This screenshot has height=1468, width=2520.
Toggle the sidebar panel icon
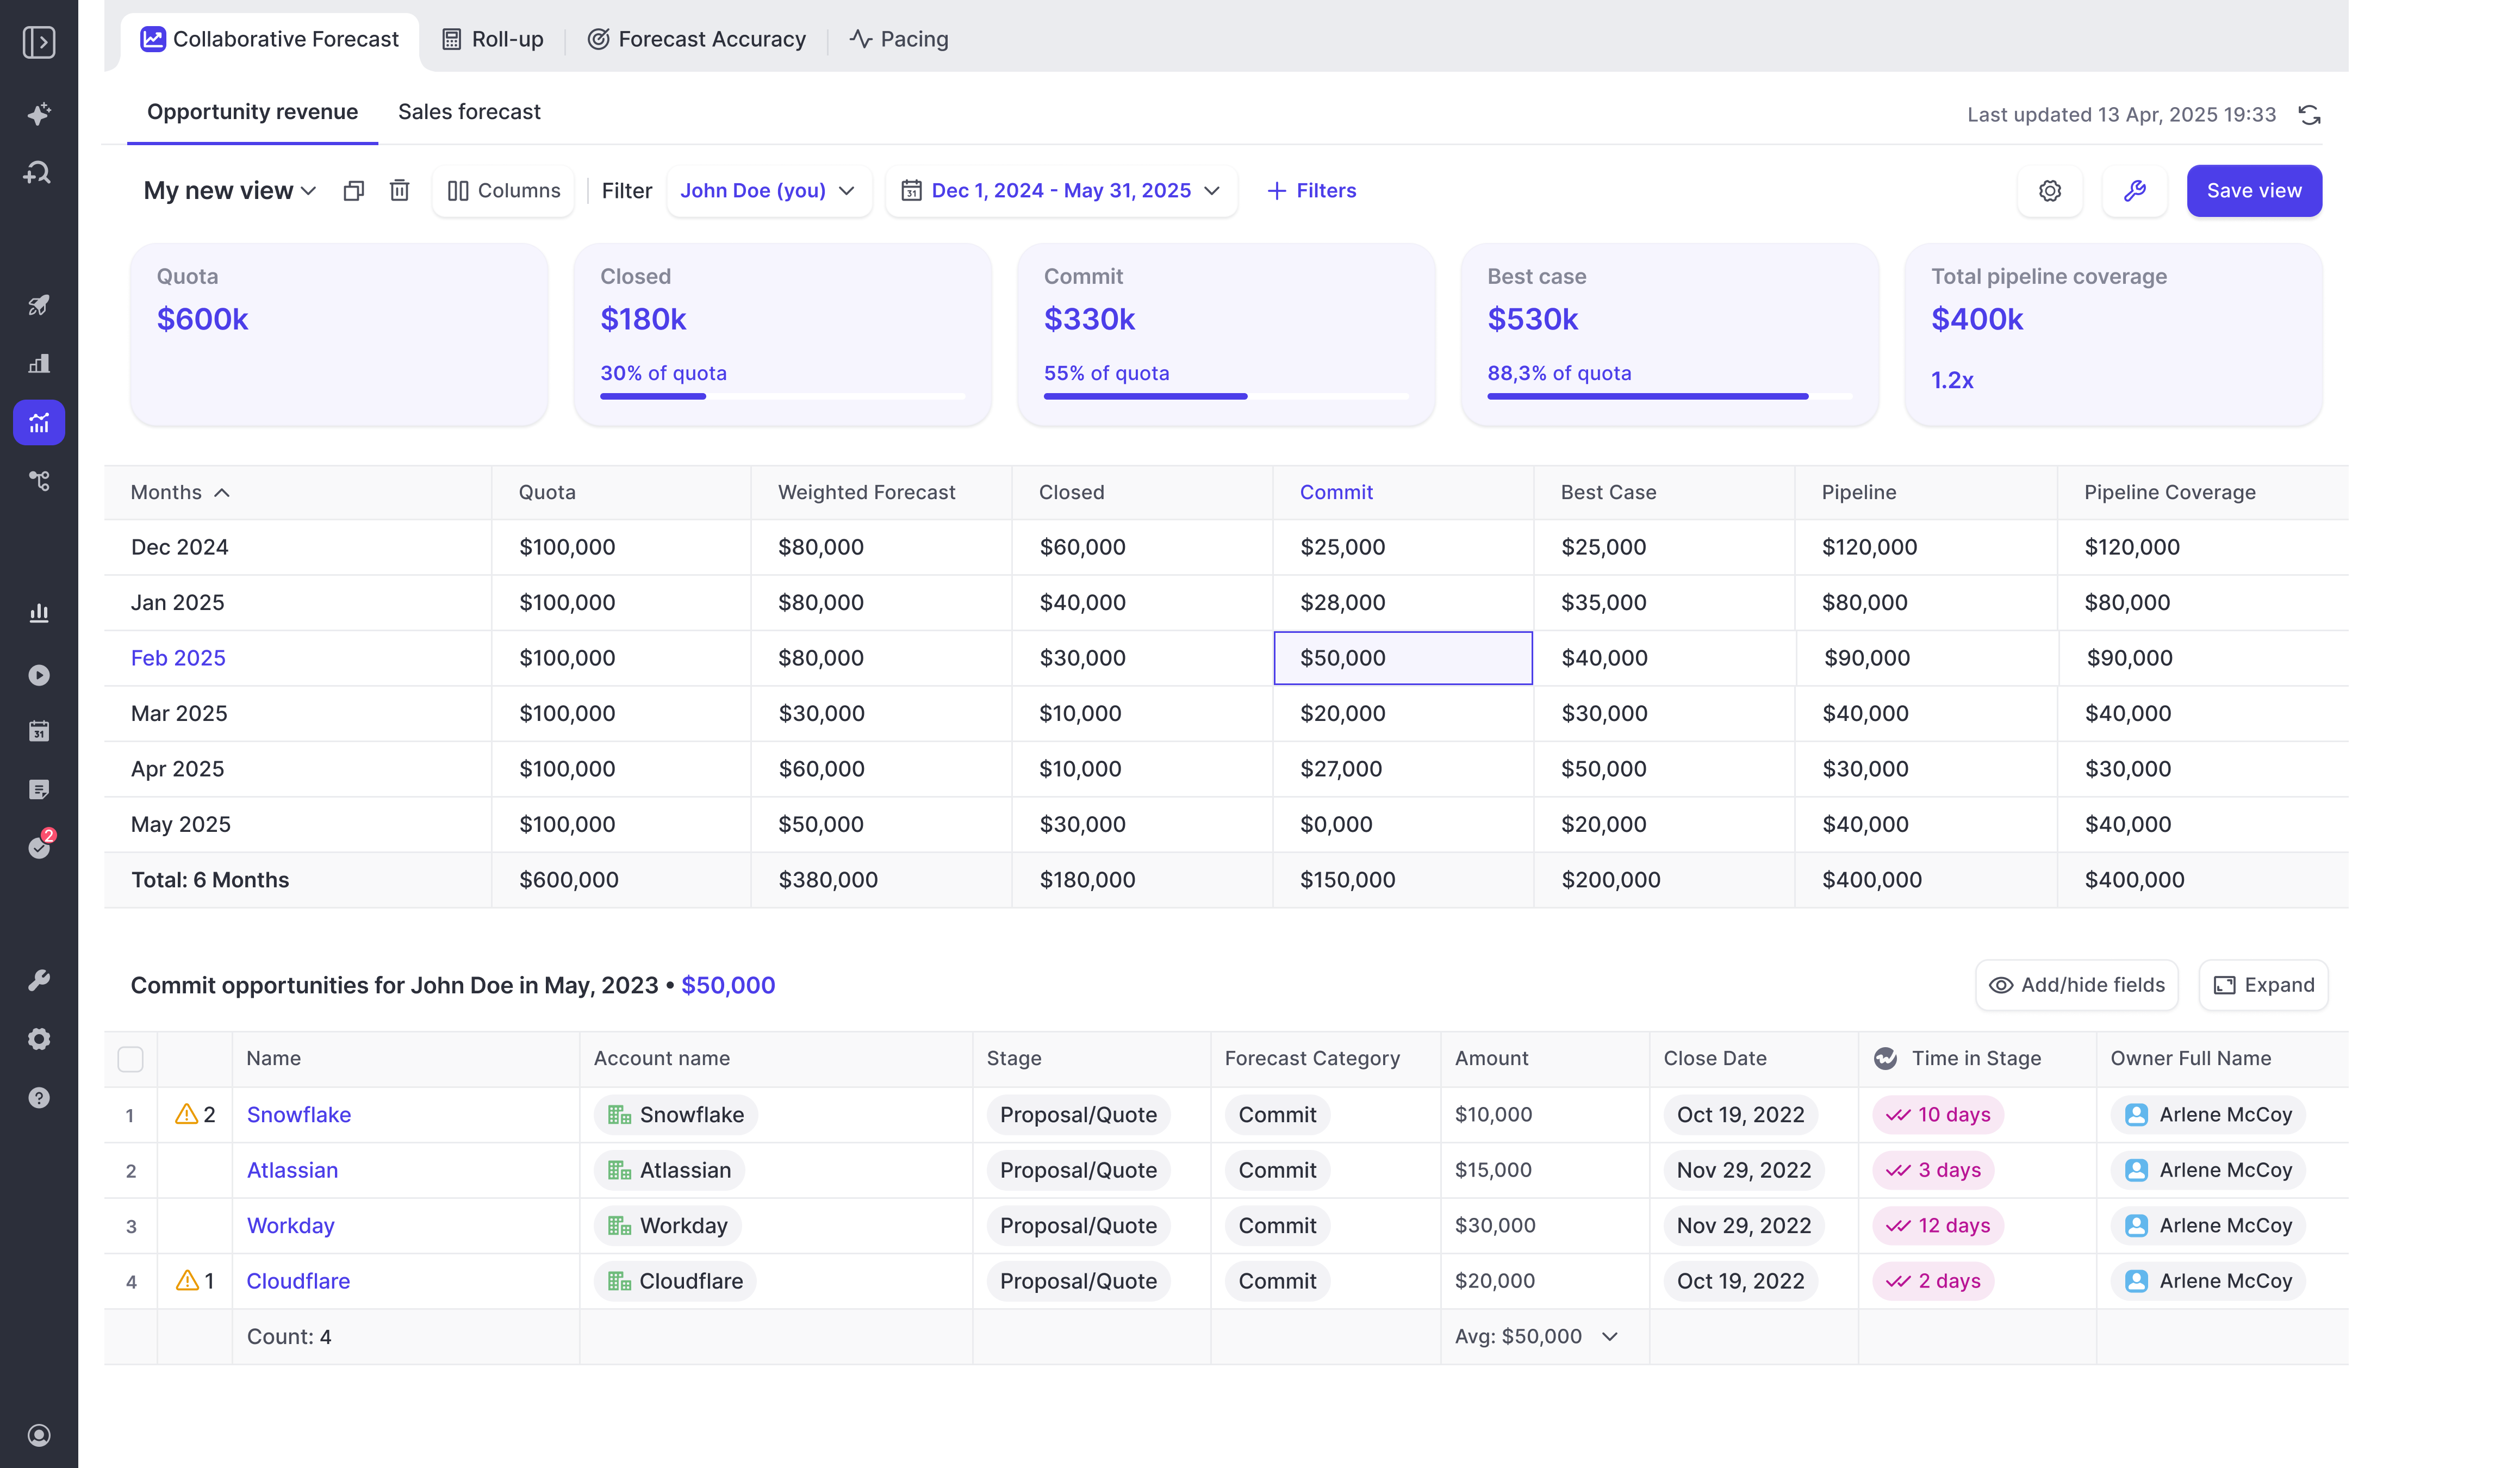39,42
